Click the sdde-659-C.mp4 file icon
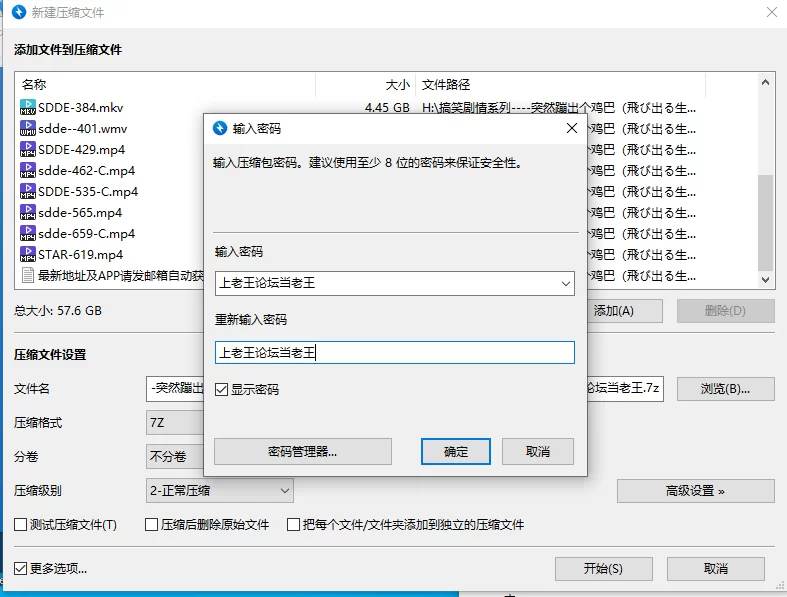The image size is (787, 597). [28, 233]
